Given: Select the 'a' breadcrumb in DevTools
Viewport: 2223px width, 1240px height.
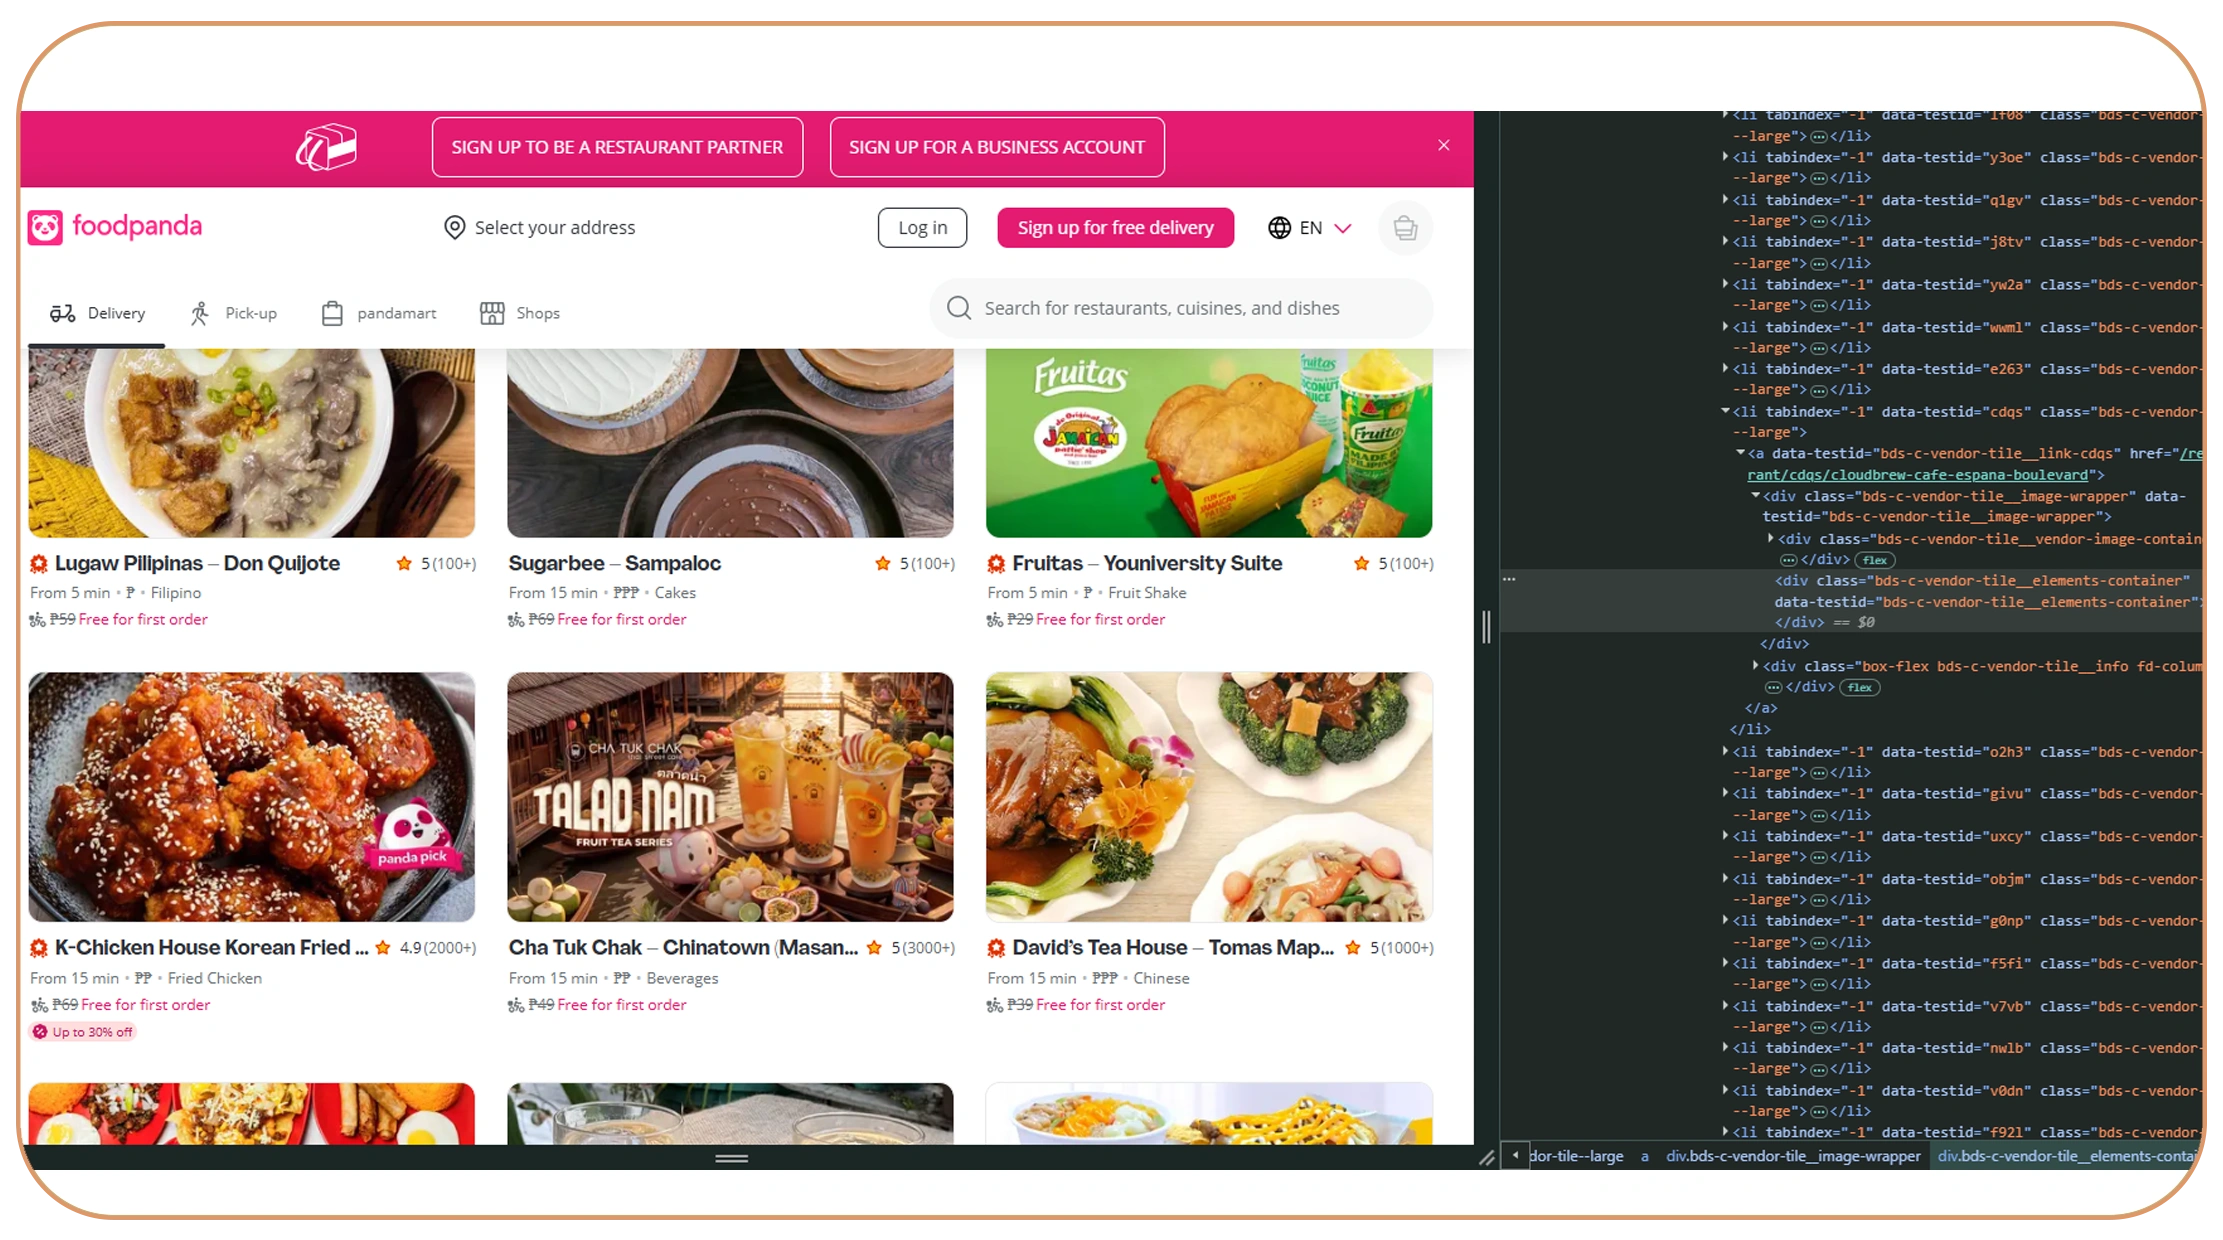Looking at the screenshot, I should pos(1644,1156).
